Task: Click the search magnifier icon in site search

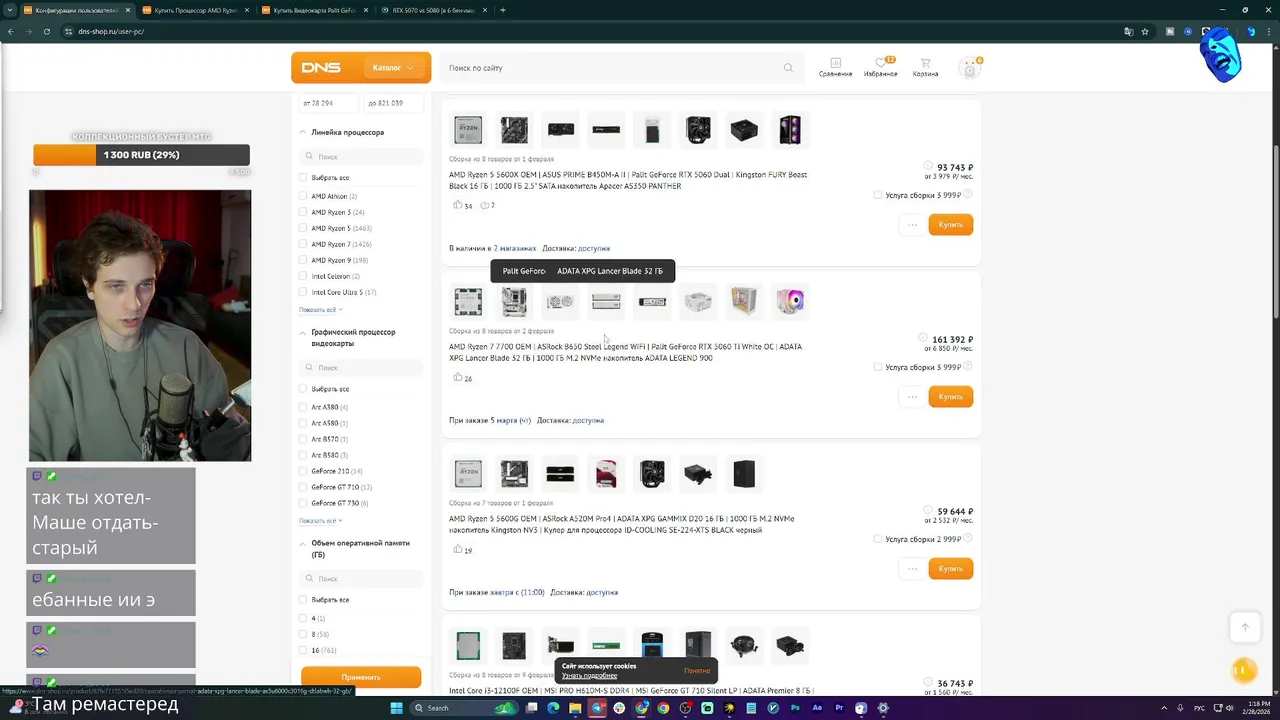Action: coord(788,68)
